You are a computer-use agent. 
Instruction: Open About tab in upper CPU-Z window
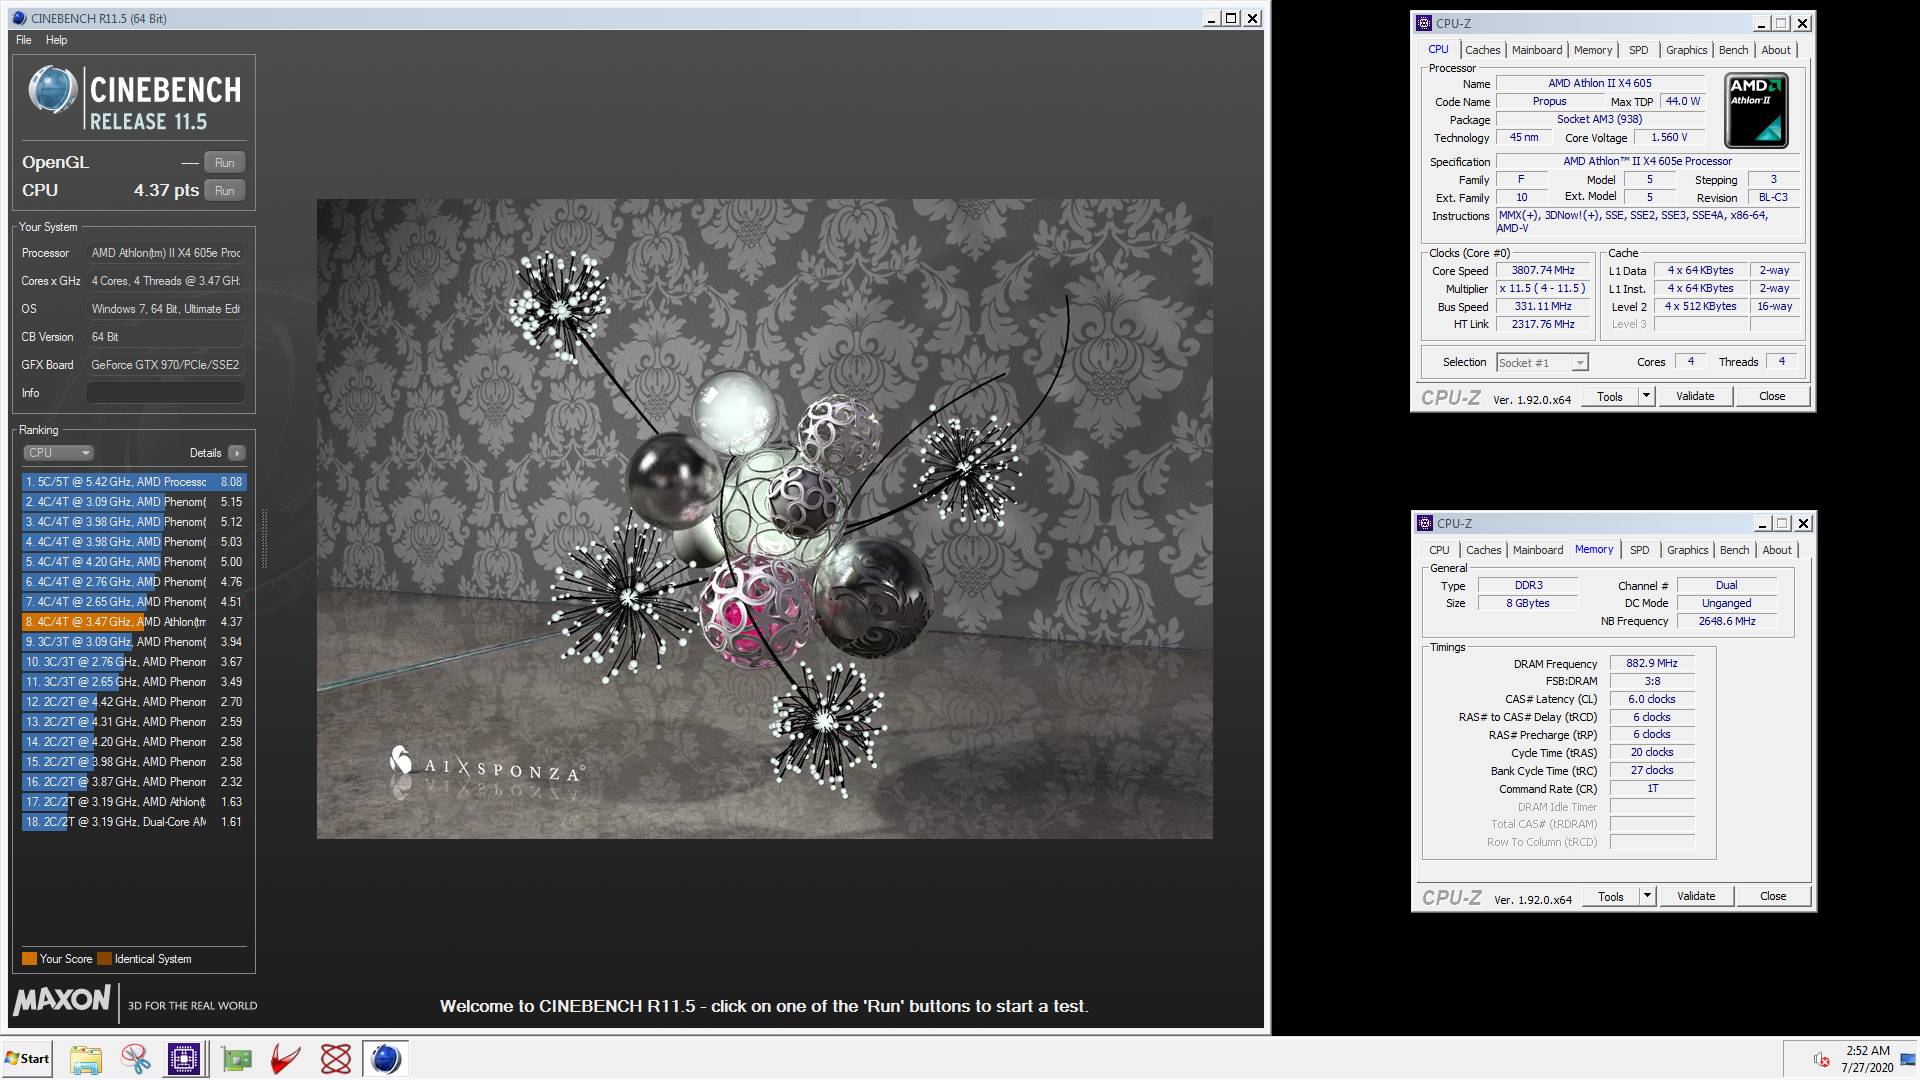[x=1776, y=50]
